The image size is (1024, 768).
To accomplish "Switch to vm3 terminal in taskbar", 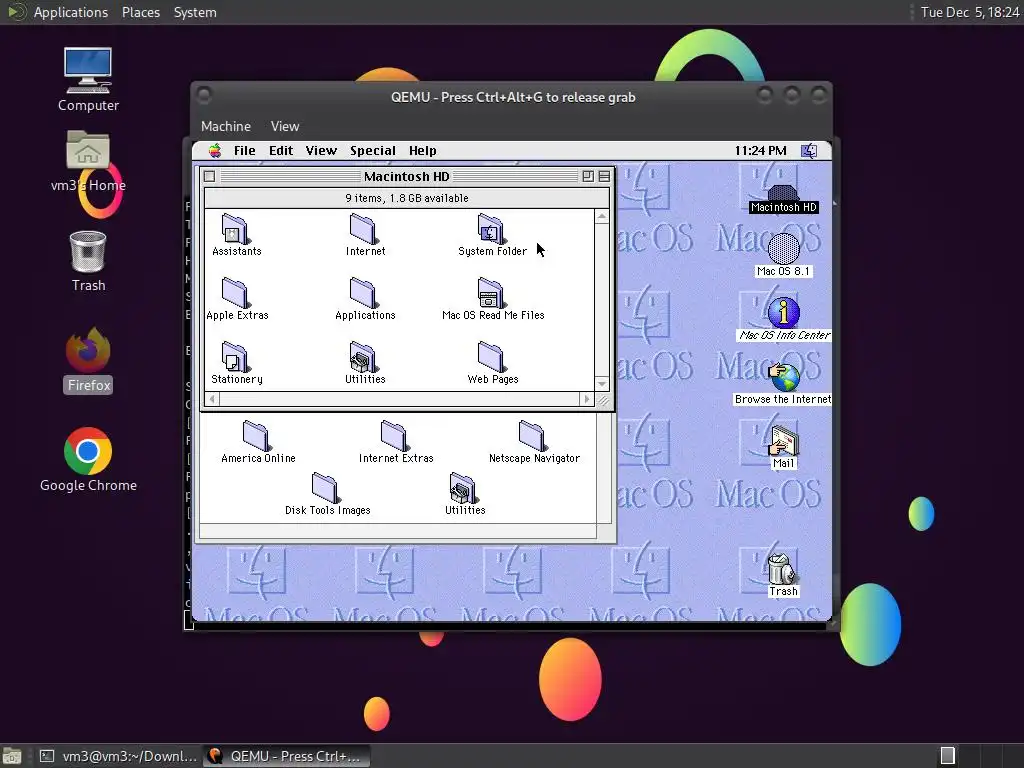I will pos(118,756).
